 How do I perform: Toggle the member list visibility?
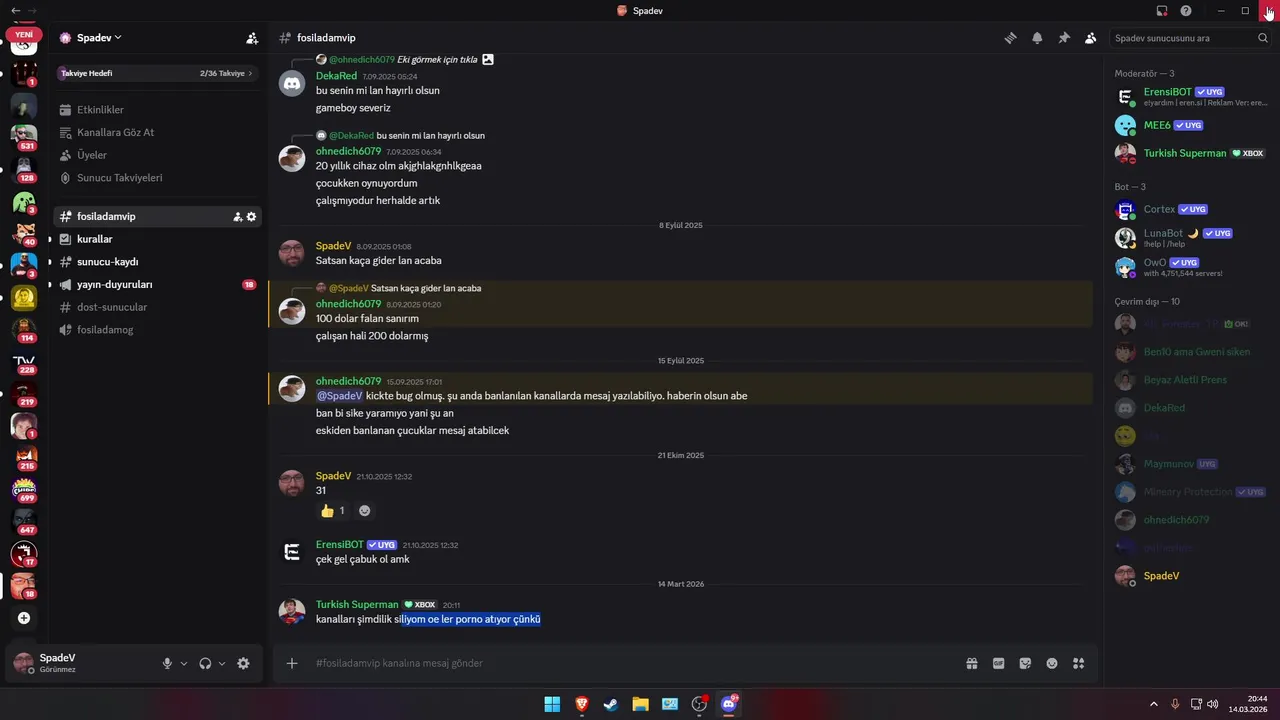click(x=1091, y=38)
